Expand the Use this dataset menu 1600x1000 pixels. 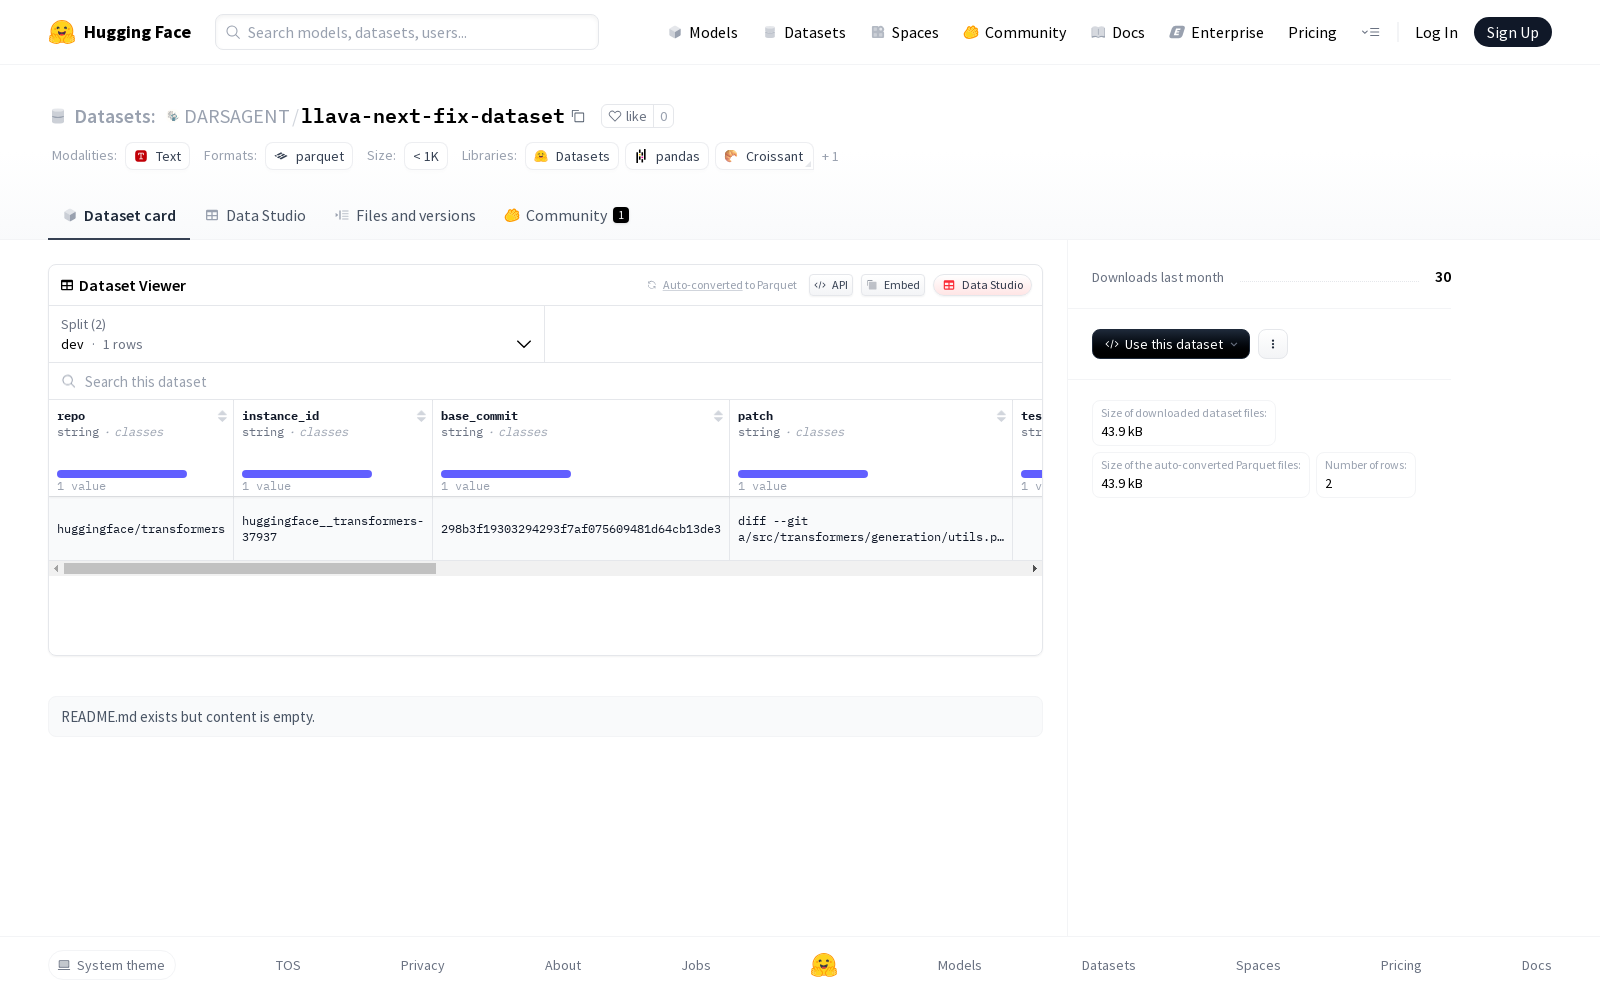pyautogui.click(x=1170, y=344)
